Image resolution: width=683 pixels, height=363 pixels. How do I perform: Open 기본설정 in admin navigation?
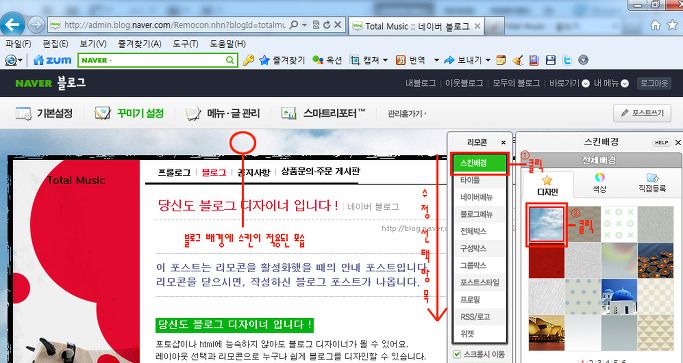click(x=44, y=113)
